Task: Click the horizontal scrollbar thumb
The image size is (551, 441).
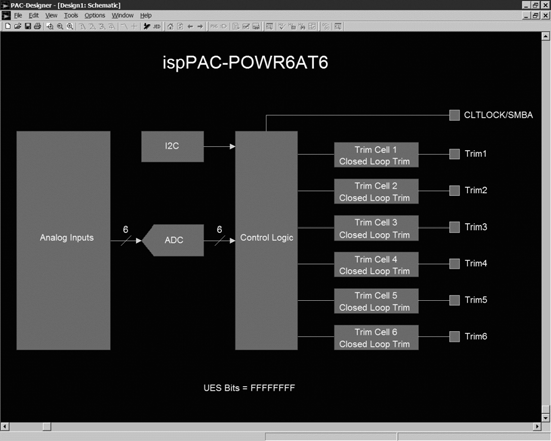Action: 47,427
